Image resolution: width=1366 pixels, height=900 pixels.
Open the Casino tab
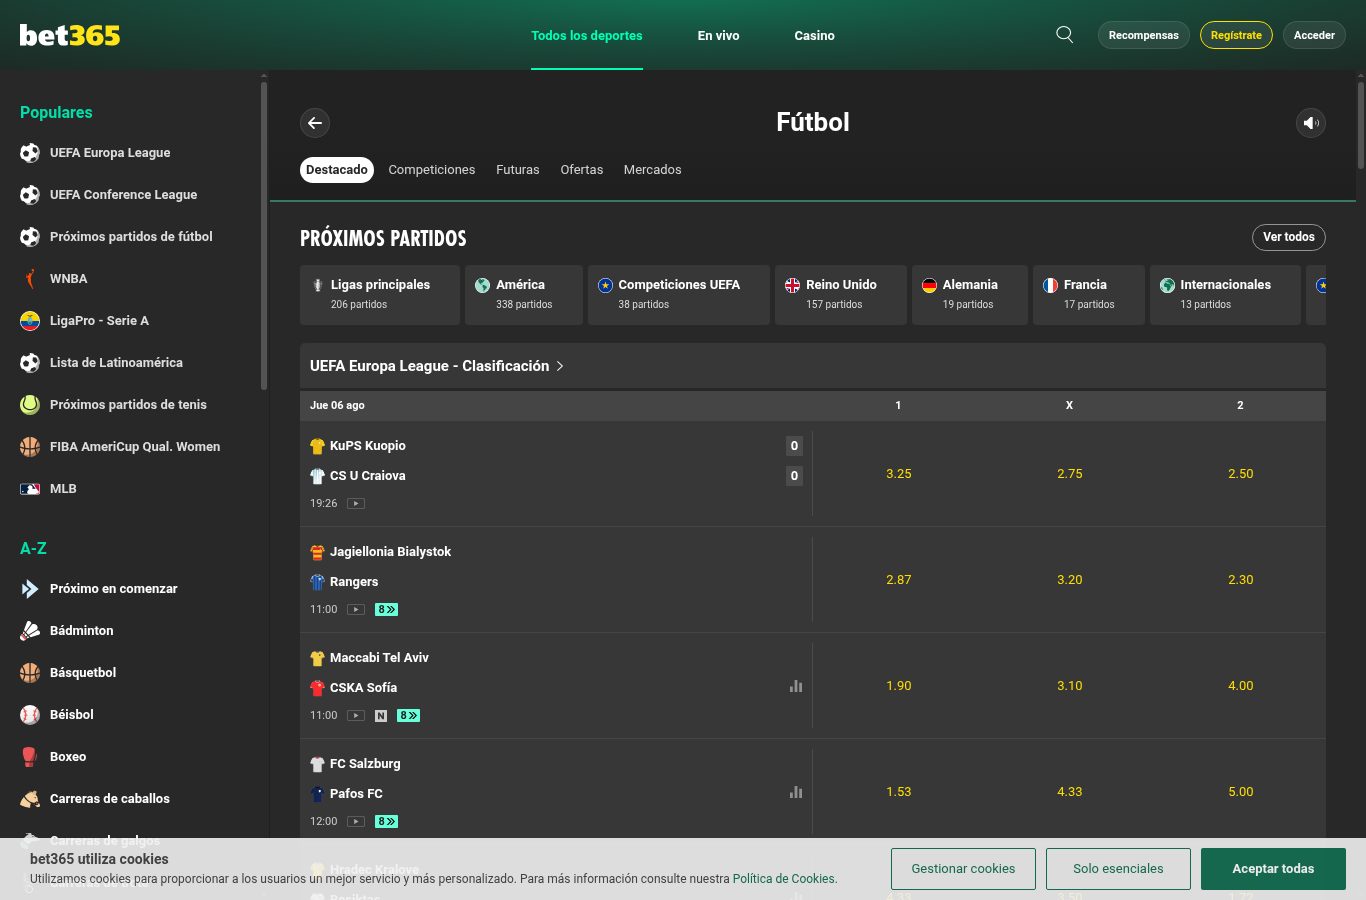coord(815,35)
